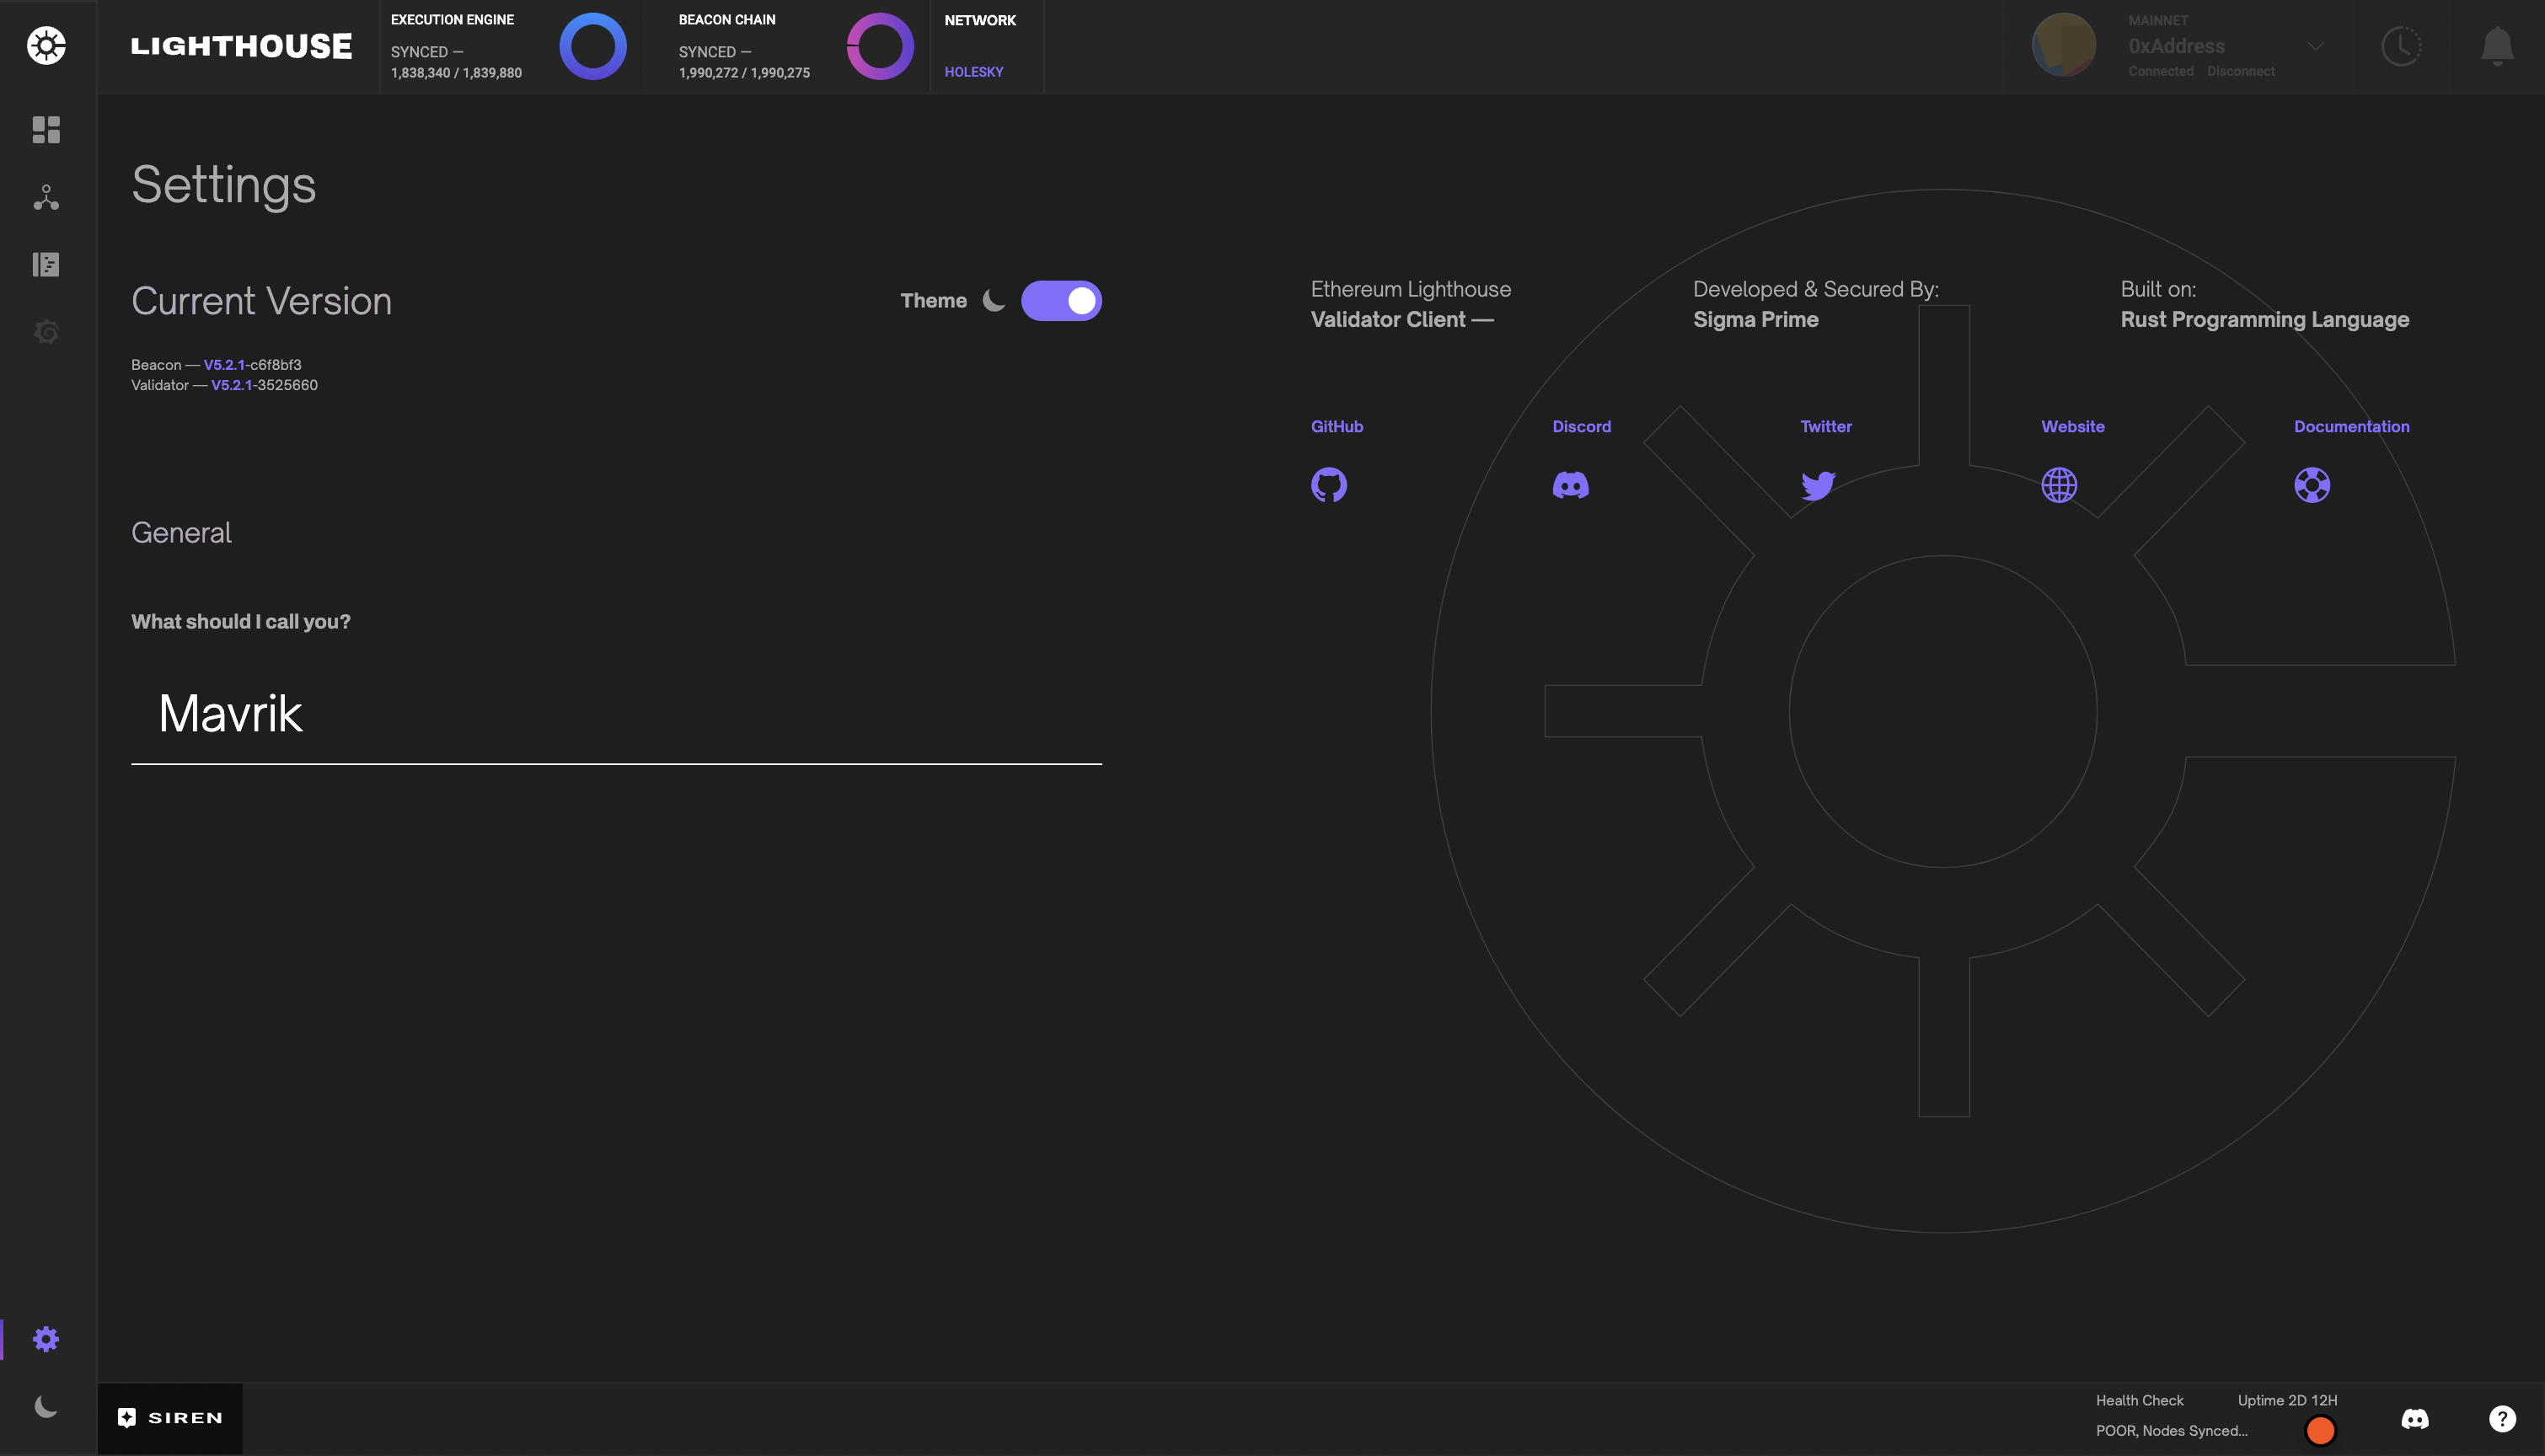Click the Sigma Prime text

click(1755, 320)
